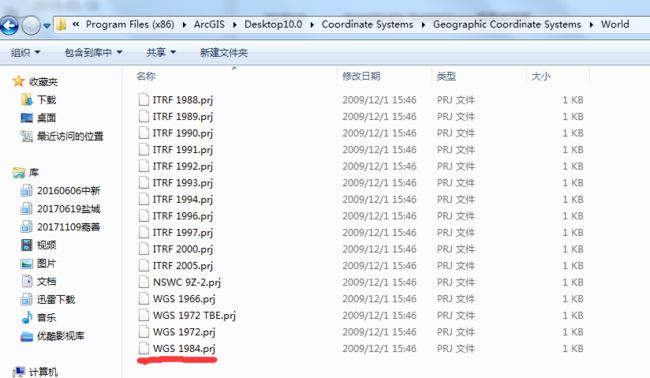This screenshot has height=378, width=650.
Task: Open 最近访问的位置 in sidebar
Action: [x=70, y=136]
